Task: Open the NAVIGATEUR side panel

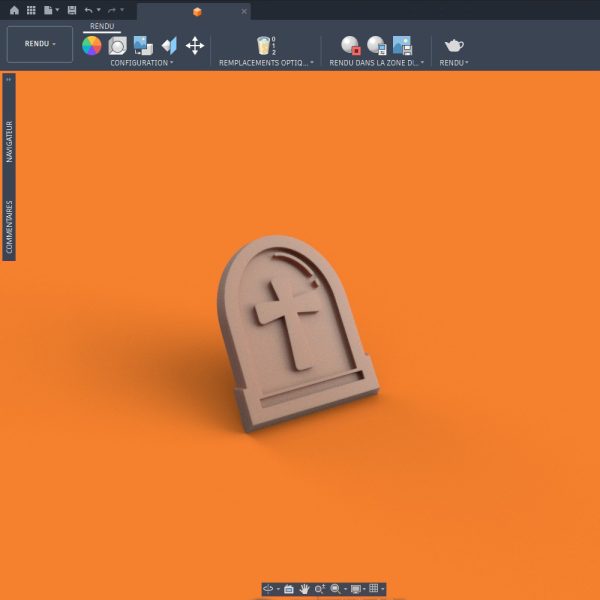Action: [x=9, y=142]
